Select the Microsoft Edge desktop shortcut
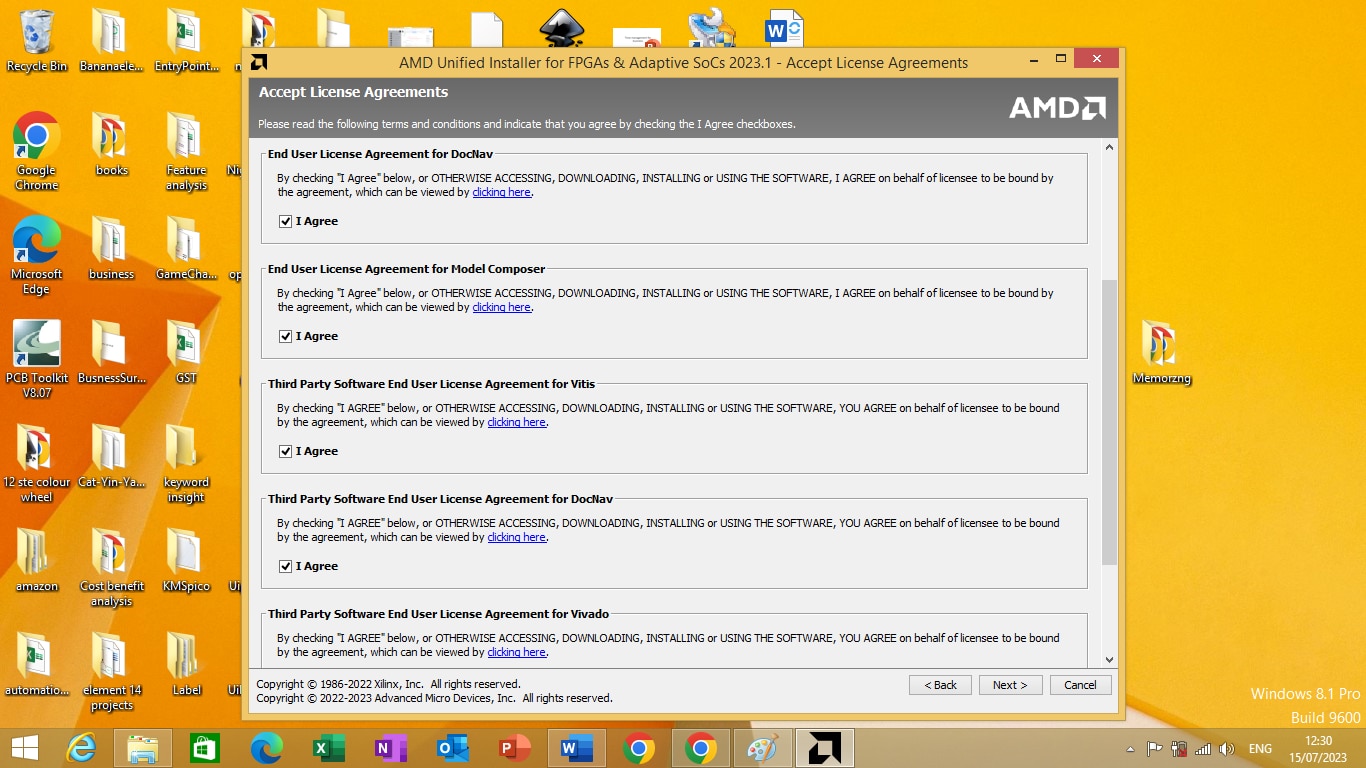Image resolution: width=1366 pixels, height=768 pixels. (x=37, y=255)
